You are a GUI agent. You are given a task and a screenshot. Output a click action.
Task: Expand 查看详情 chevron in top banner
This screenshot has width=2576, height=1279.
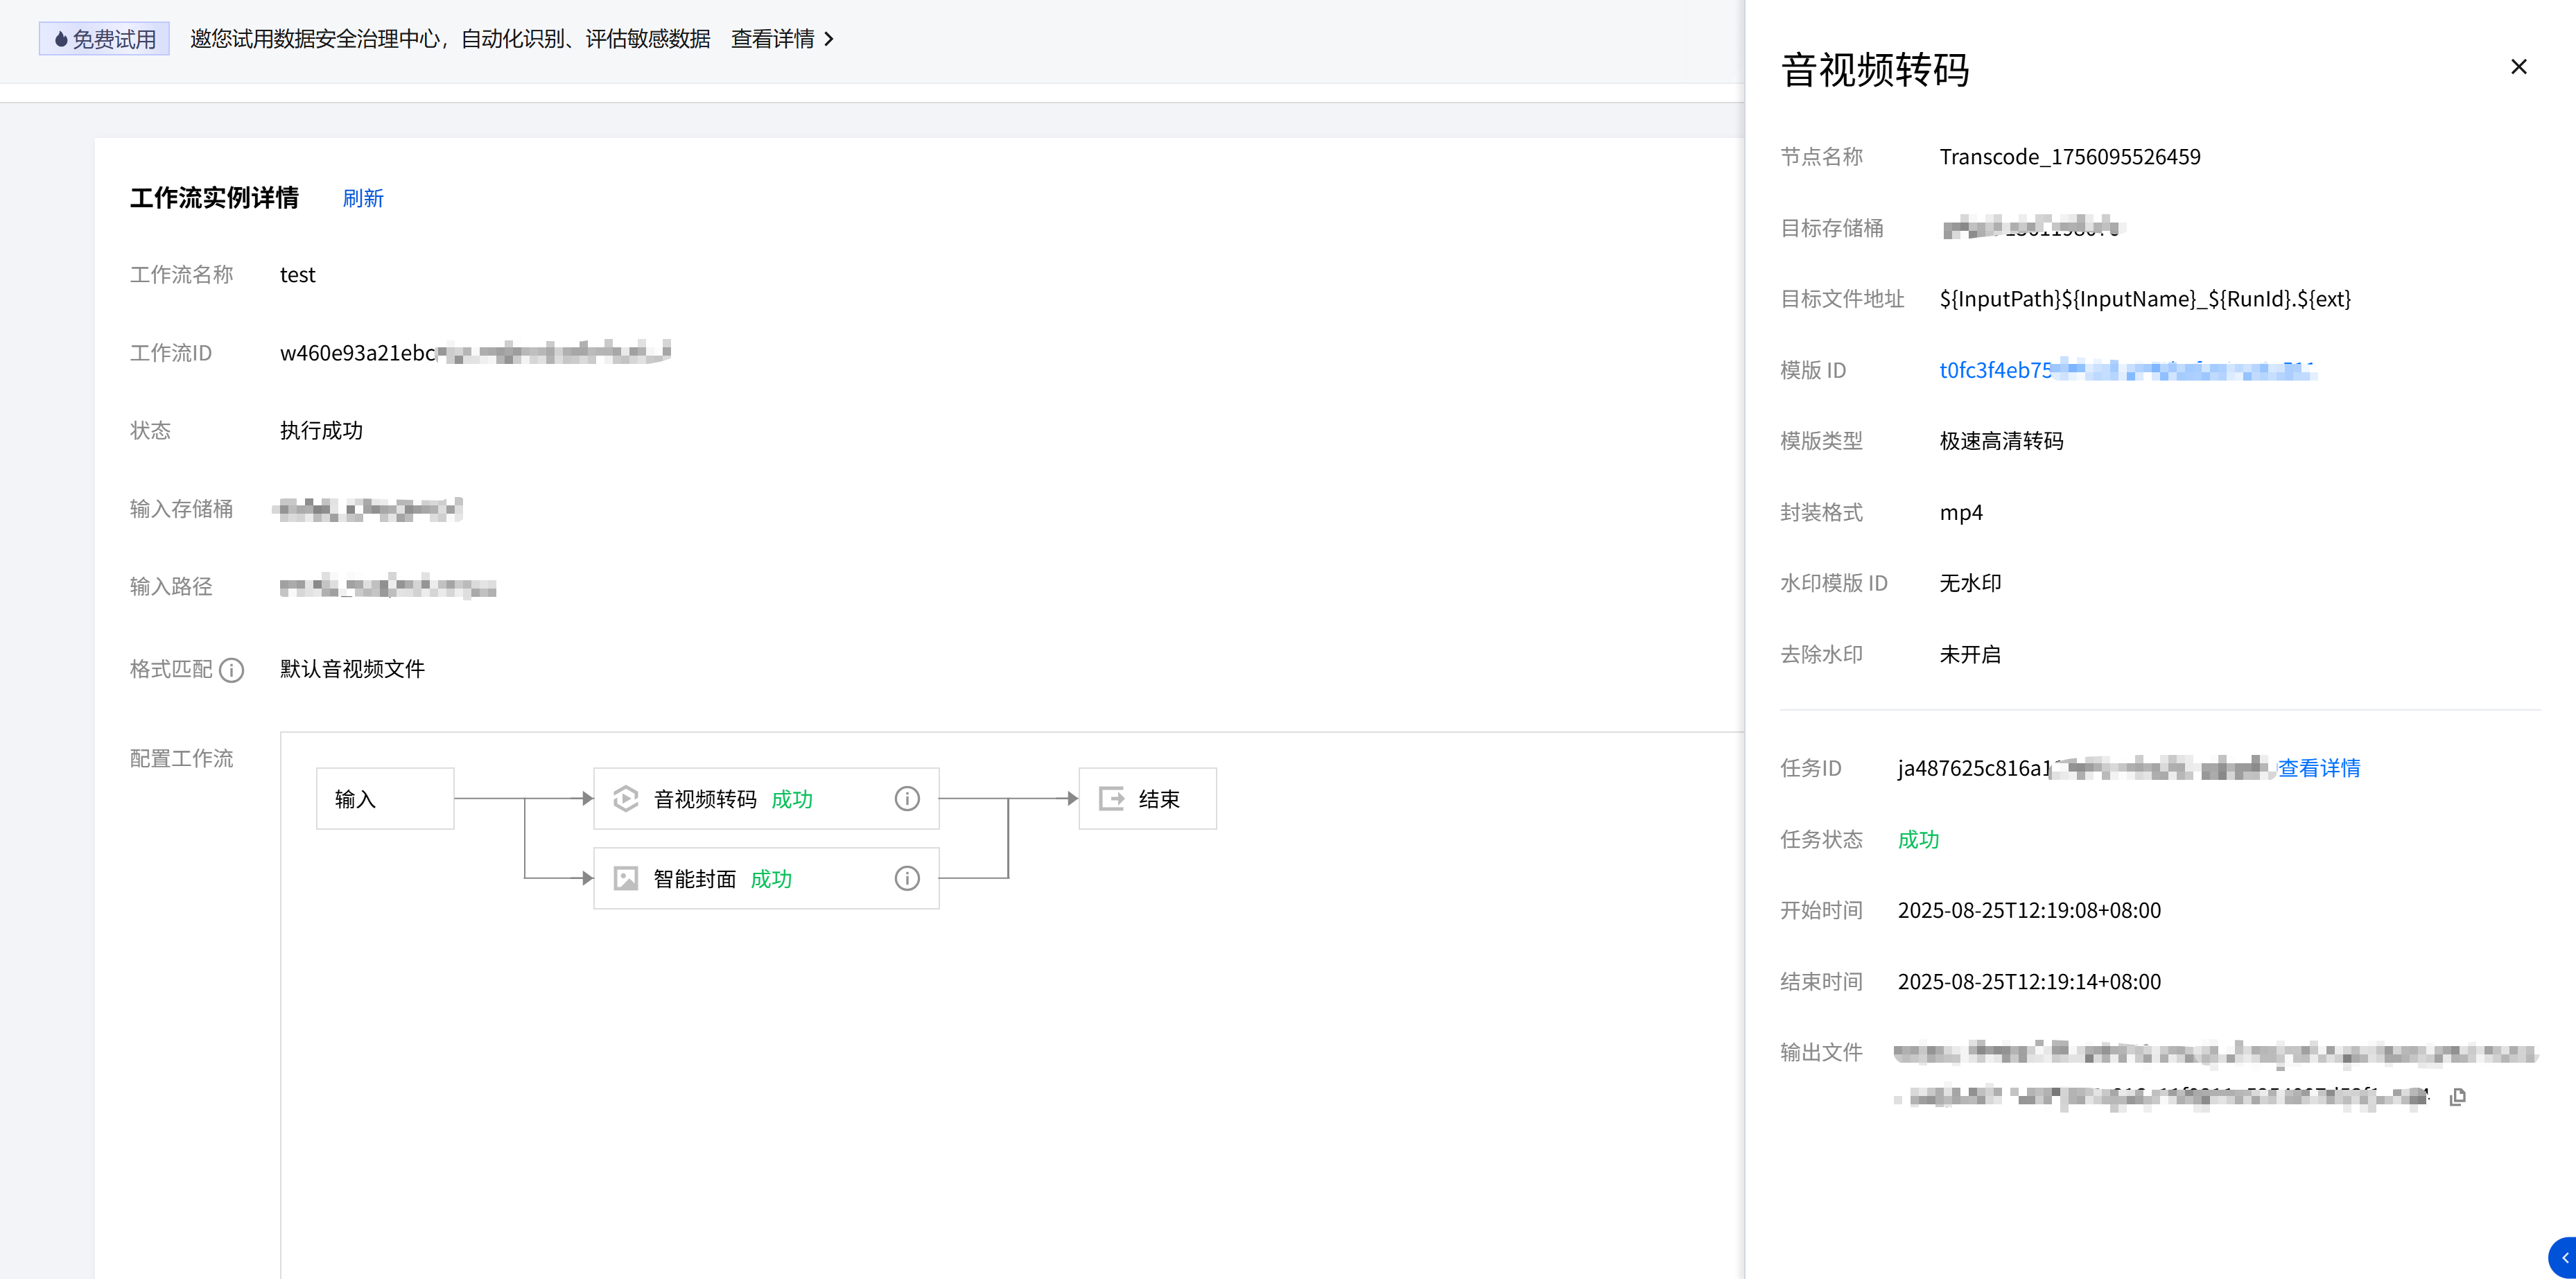pyautogui.click(x=828, y=39)
